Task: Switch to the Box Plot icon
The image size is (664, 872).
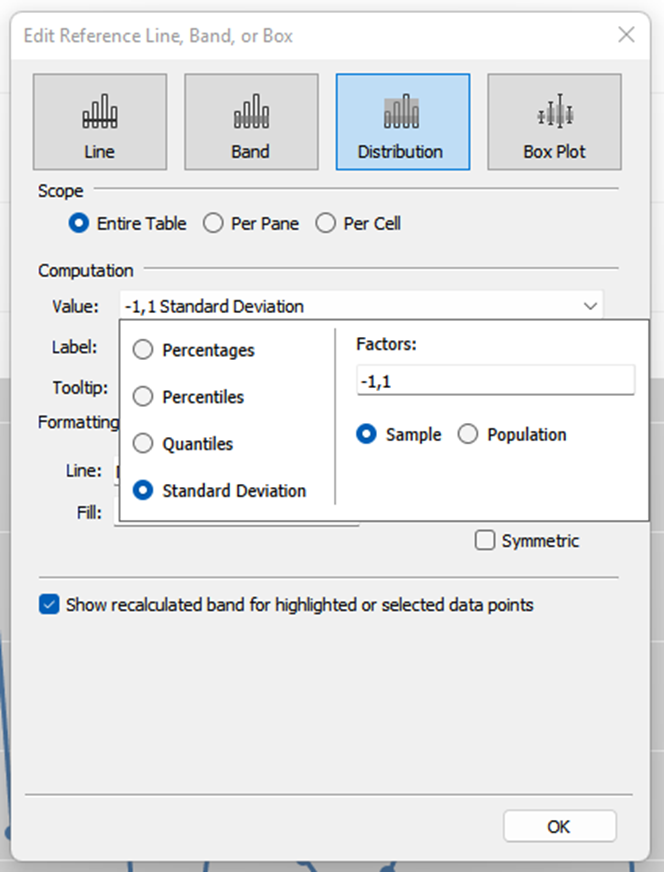Action: tap(553, 121)
